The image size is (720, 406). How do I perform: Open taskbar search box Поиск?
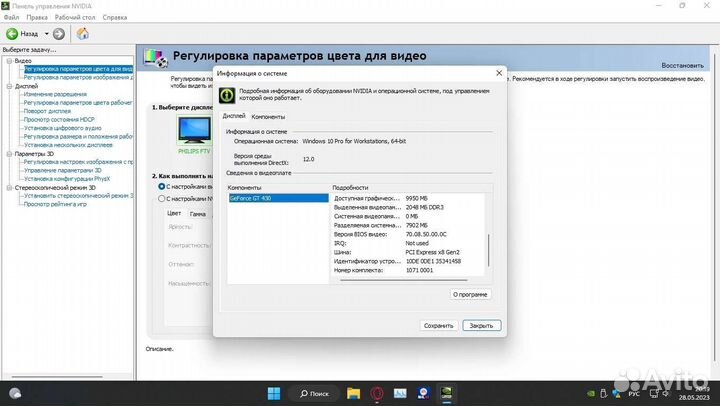click(x=315, y=394)
